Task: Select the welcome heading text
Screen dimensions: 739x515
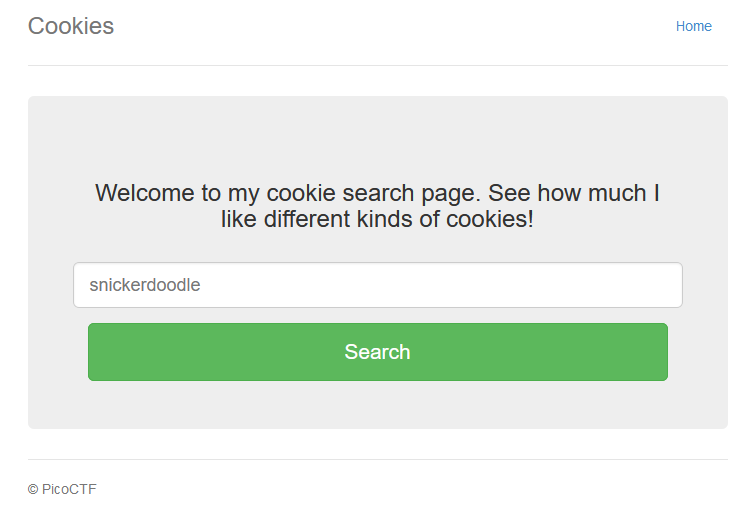Action: (378, 206)
